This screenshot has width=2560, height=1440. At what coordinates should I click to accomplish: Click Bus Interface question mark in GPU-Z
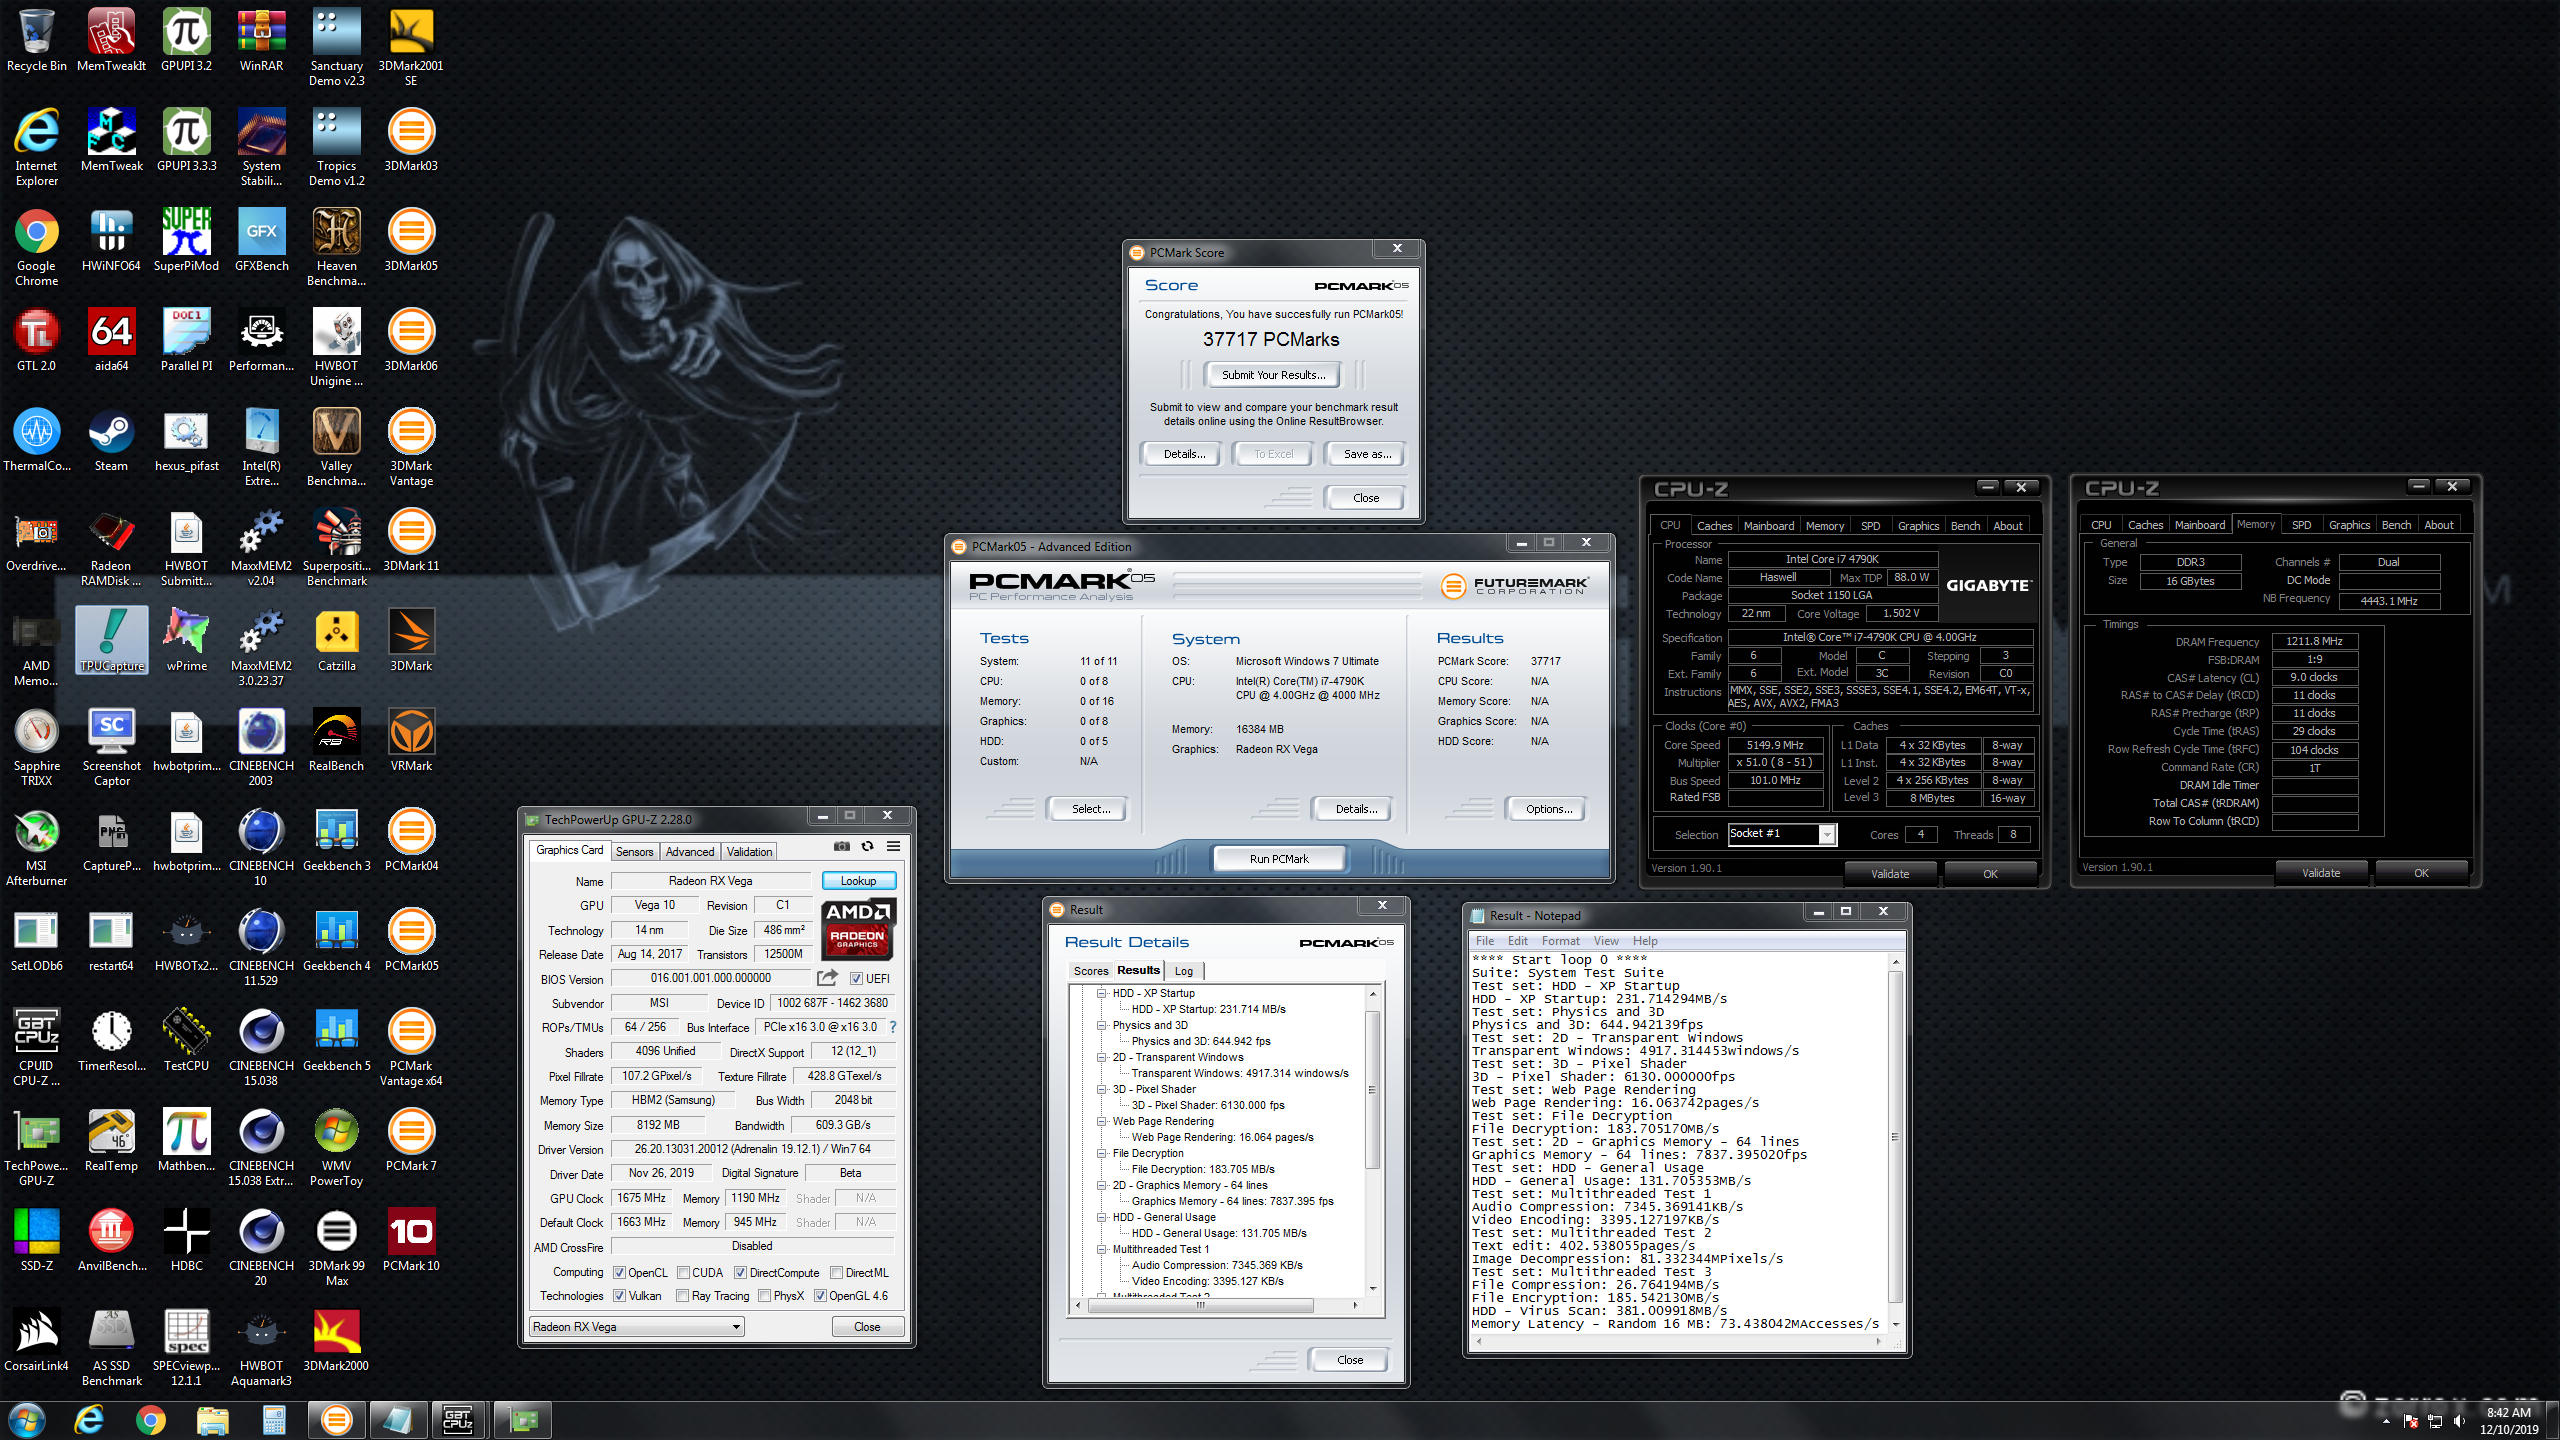(x=892, y=1027)
